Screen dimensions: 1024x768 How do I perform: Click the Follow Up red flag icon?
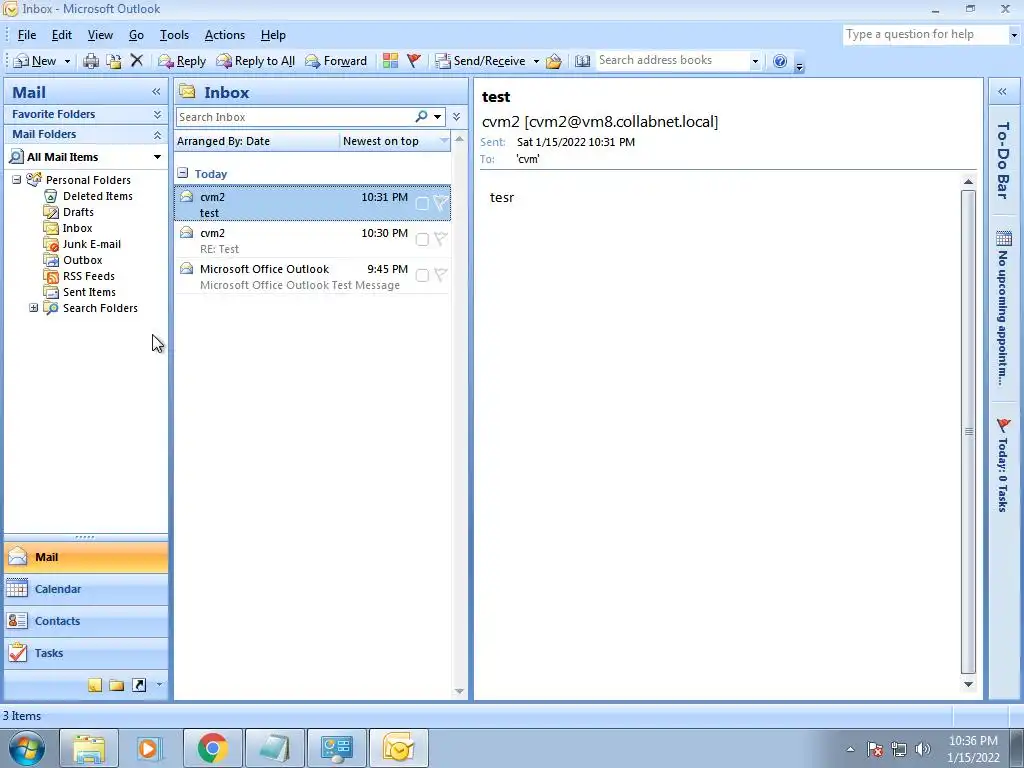(x=413, y=61)
